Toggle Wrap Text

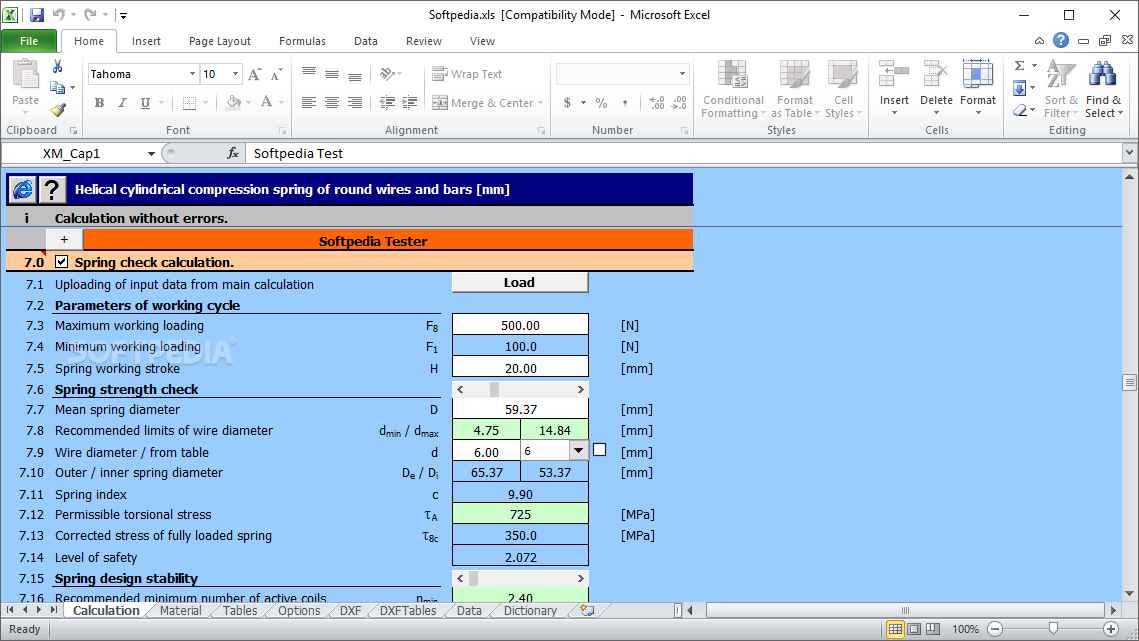(x=467, y=74)
